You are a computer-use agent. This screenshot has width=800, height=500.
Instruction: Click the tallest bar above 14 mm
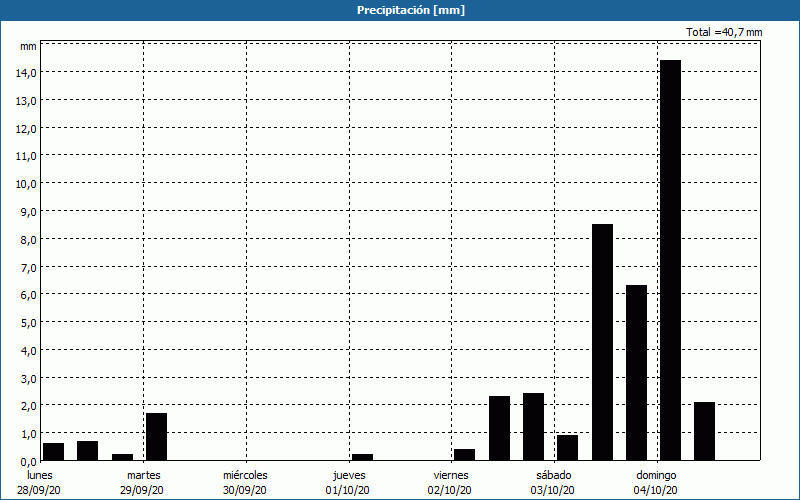point(670,260)
